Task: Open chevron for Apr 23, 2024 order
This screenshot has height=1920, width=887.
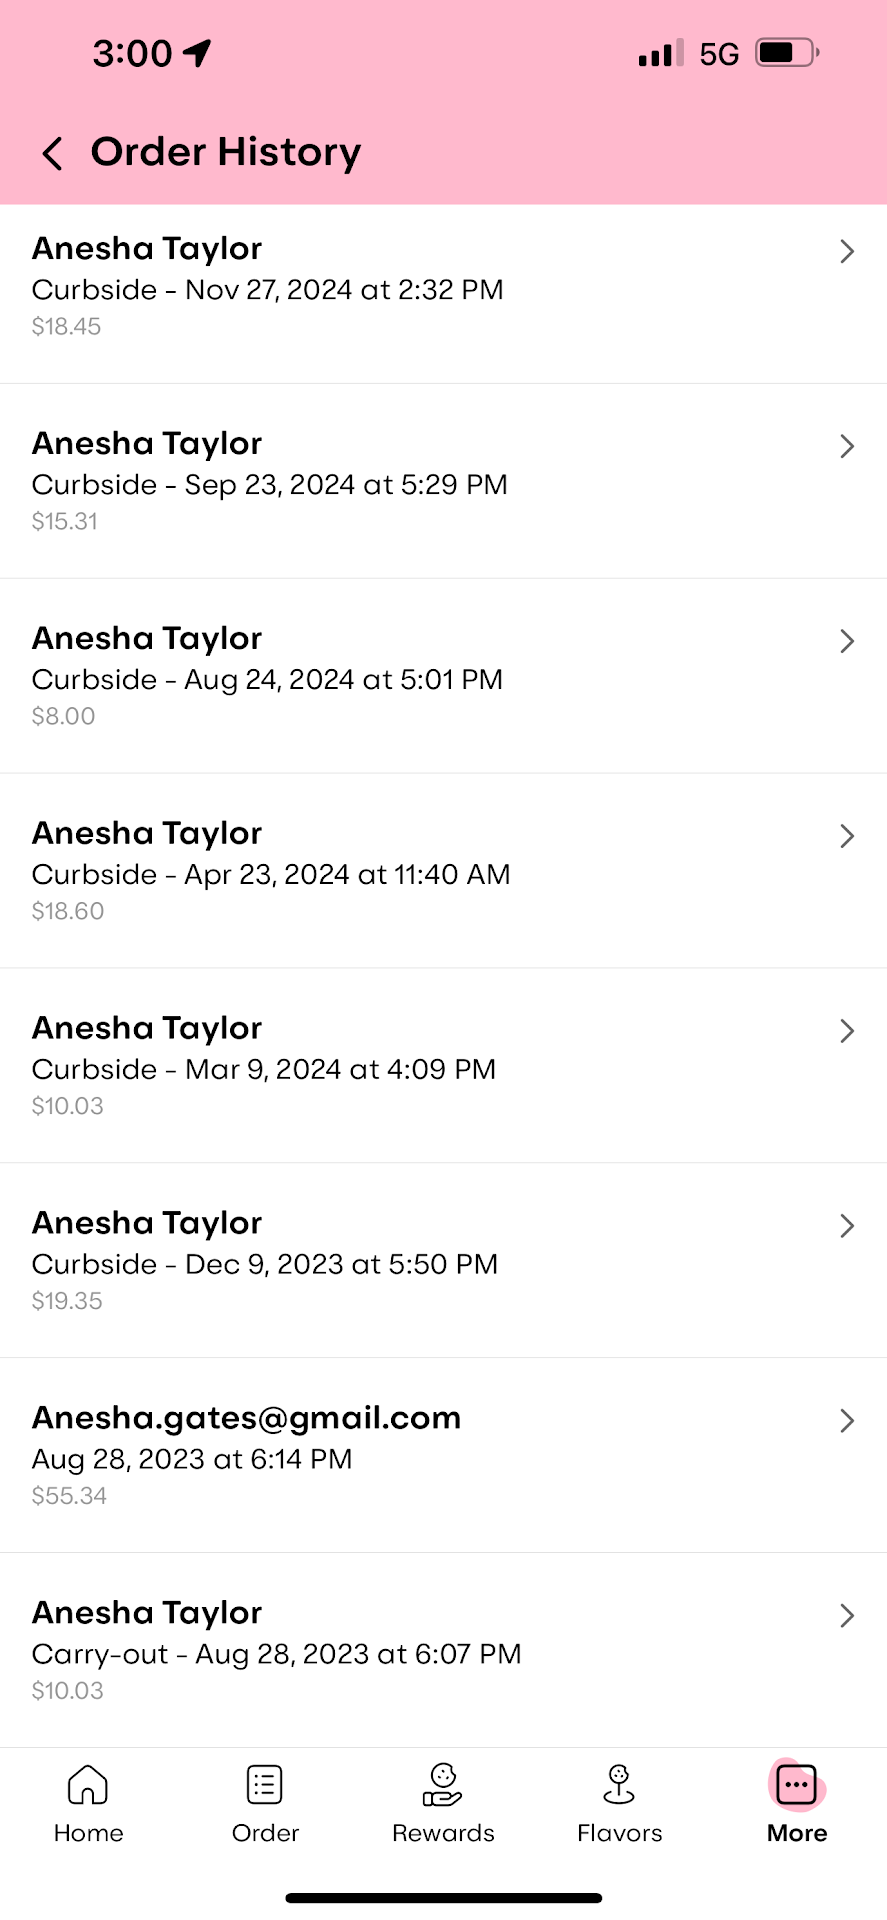Action: coord(847,836)
